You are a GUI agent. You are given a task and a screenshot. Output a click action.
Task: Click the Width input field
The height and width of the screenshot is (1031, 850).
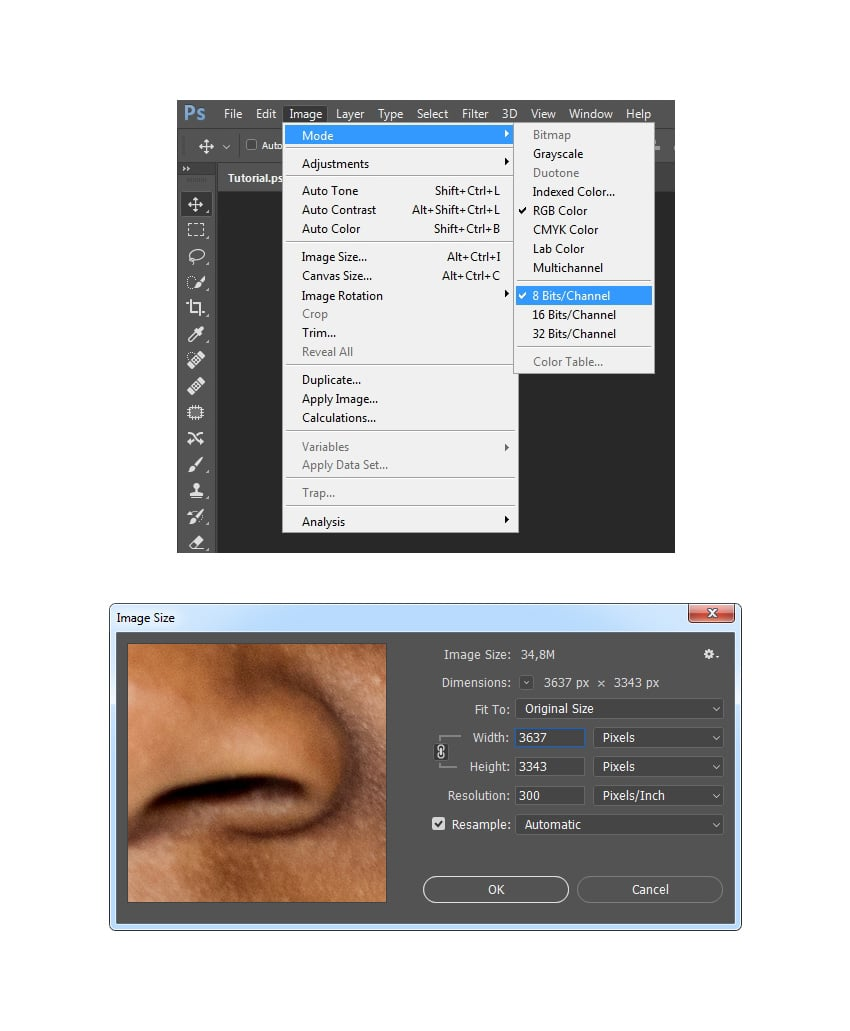point(550,738)
